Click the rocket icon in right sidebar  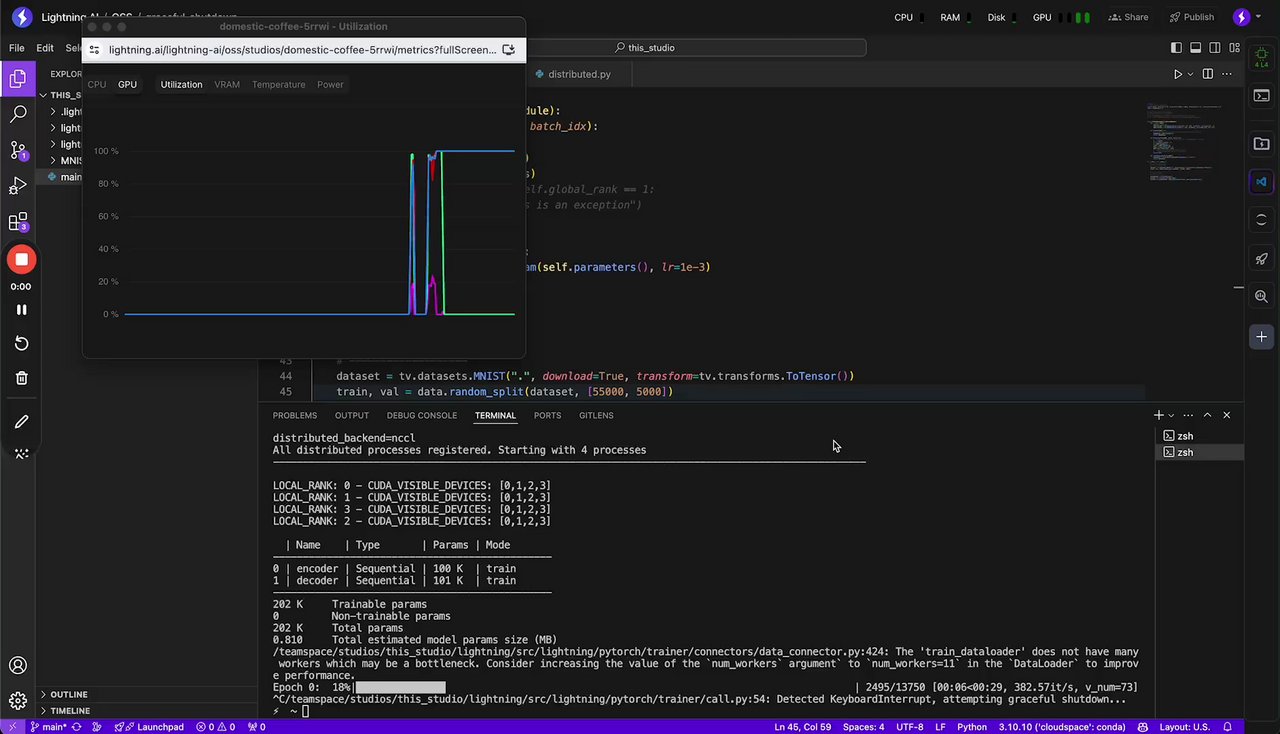[1261, 259]
